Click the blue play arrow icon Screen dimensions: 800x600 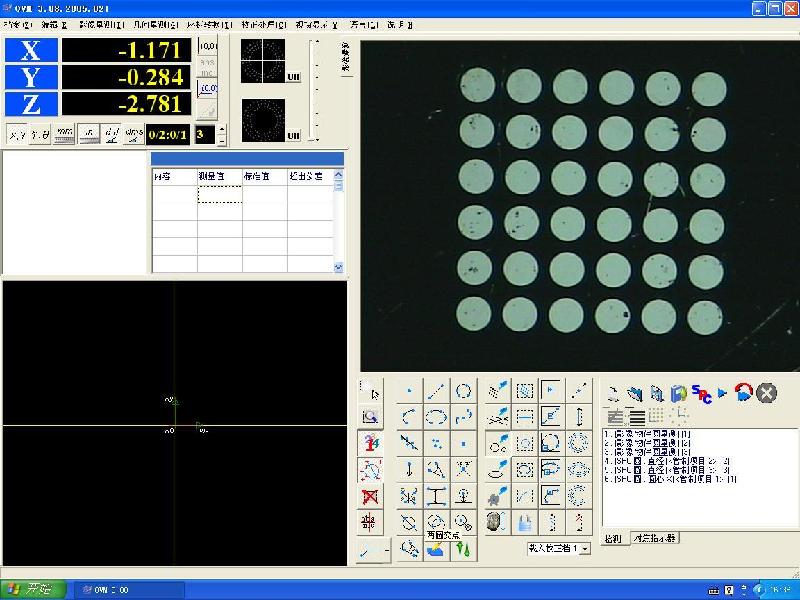(x=722, y=393)
